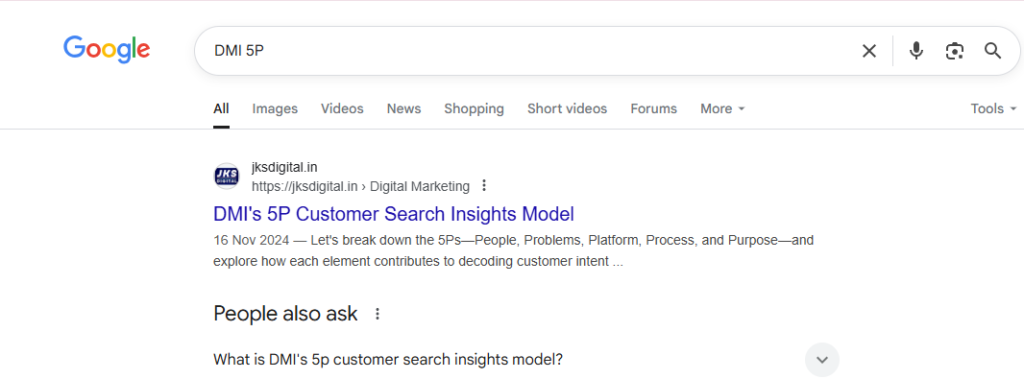The image size is (1024, 379).
Task: Open the Tools dropdown
Action: point(993,108)
